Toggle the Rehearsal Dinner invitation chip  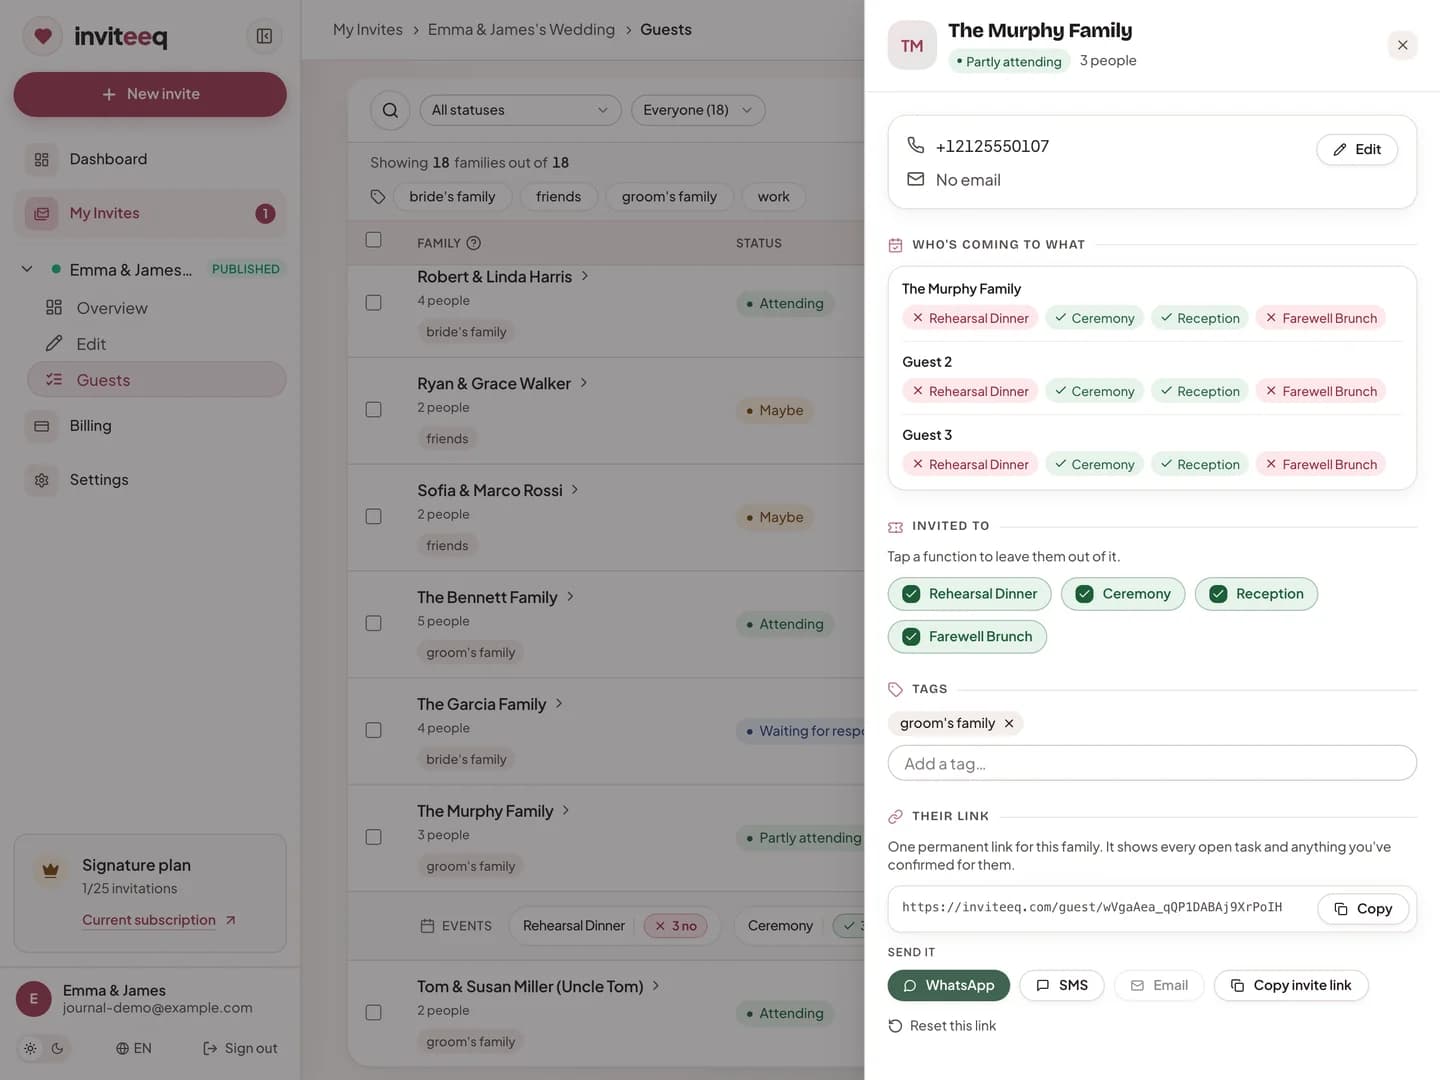click(969, 594)
